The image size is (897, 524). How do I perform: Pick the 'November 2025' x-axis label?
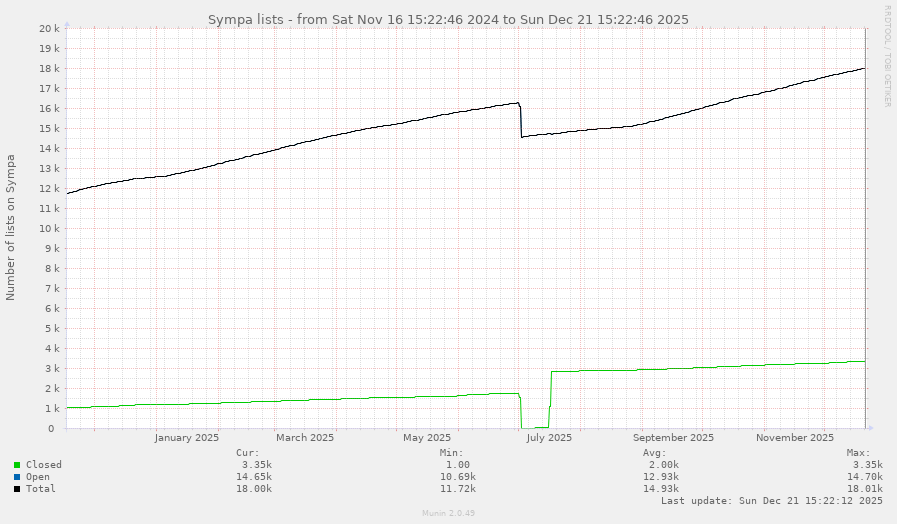point(794,437)
